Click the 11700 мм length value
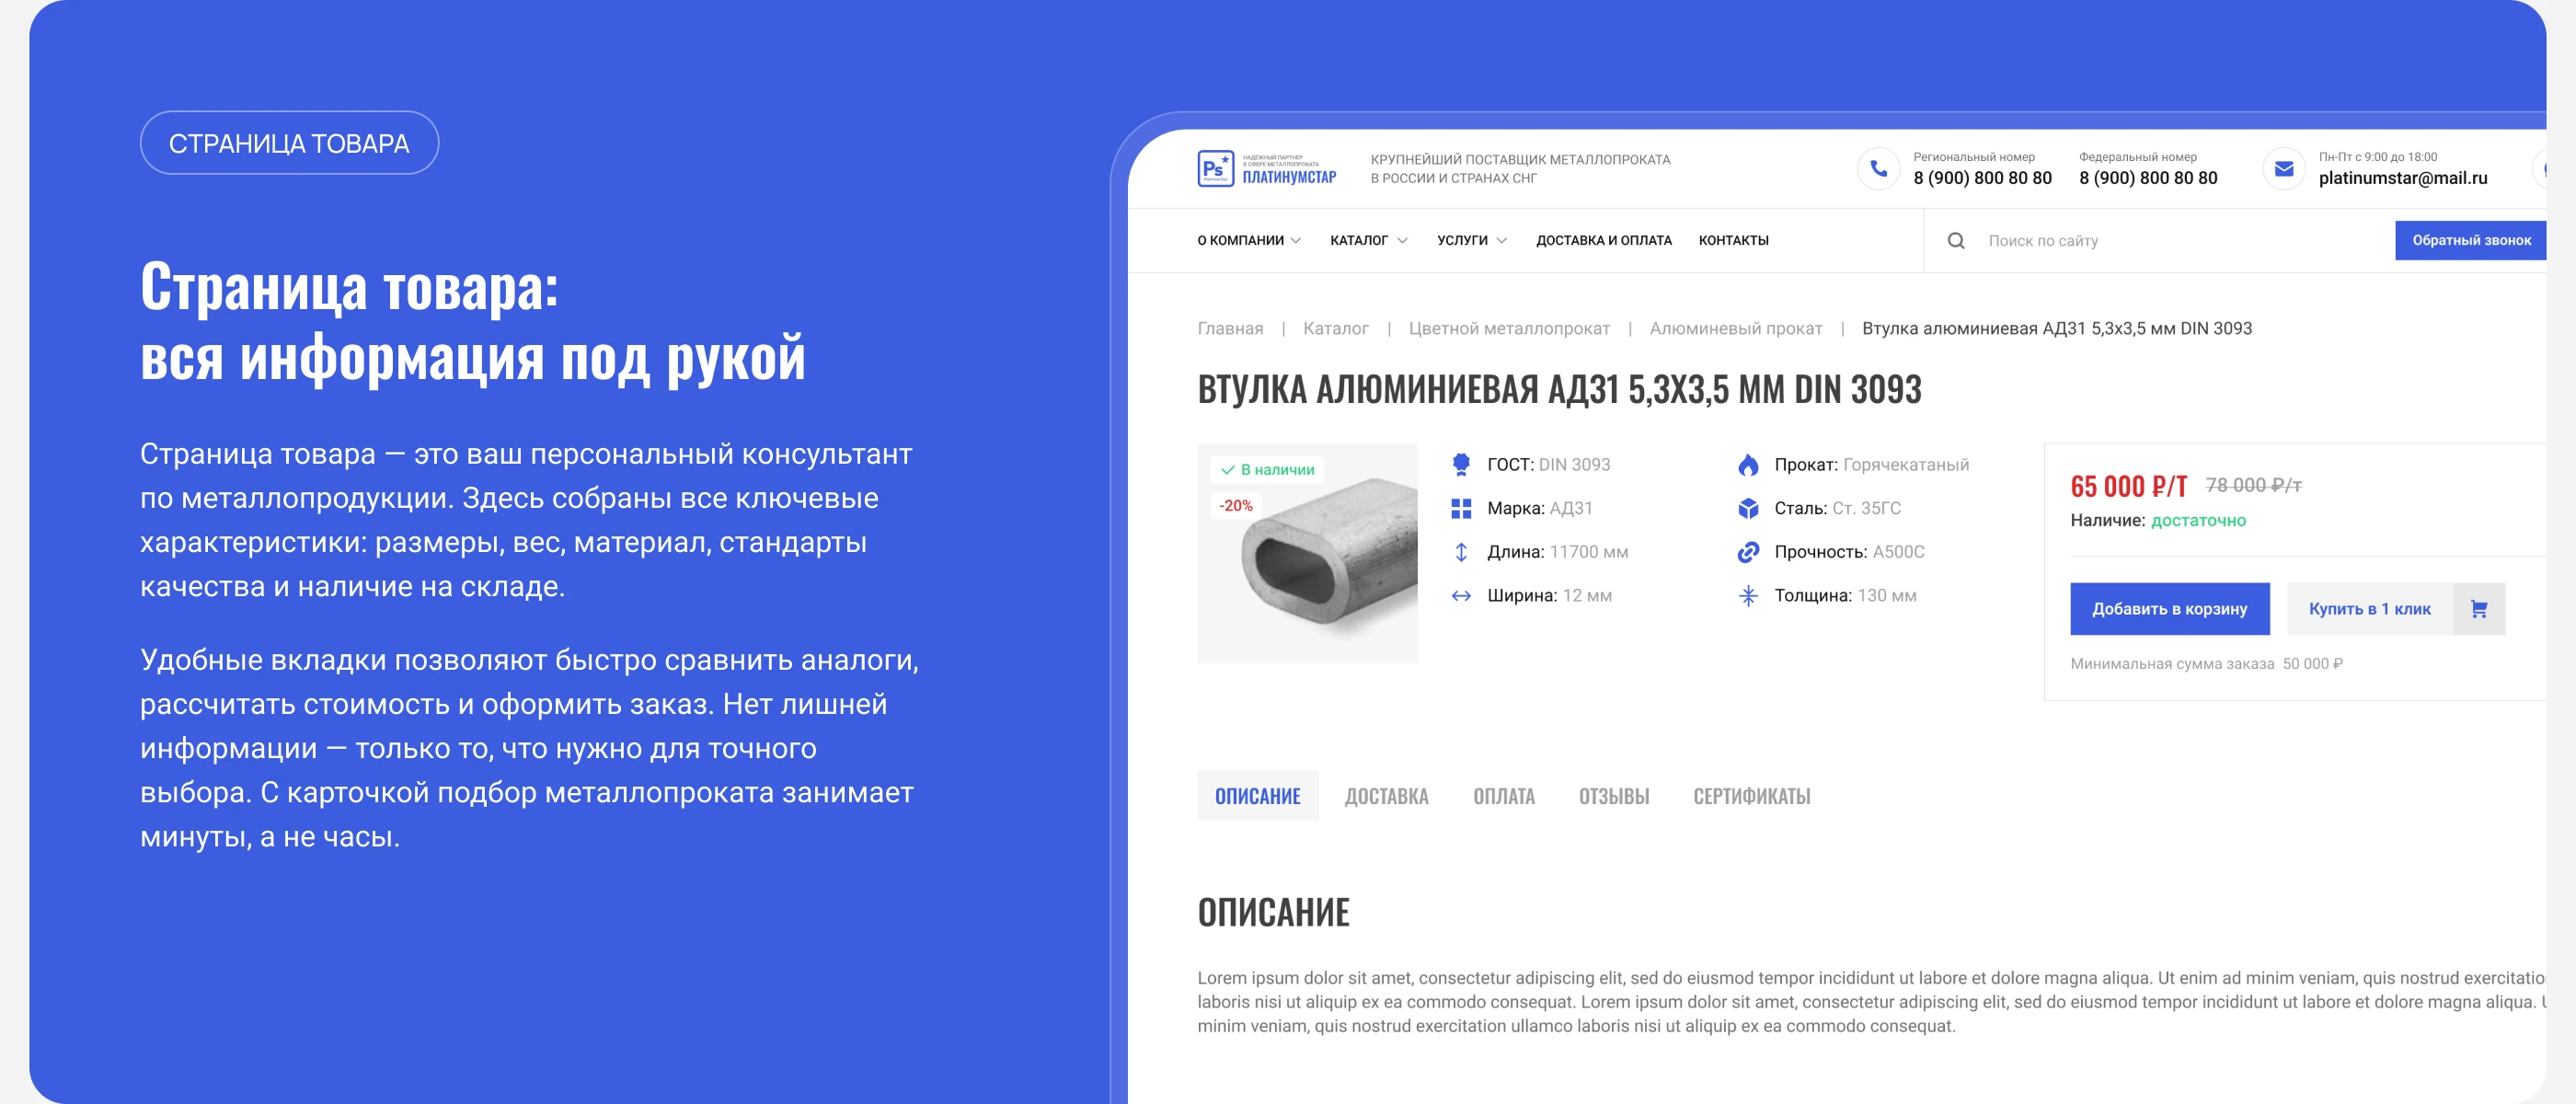Image resolution: width=2576 pixels, height=1104 pixels. tap(1588, 552)
